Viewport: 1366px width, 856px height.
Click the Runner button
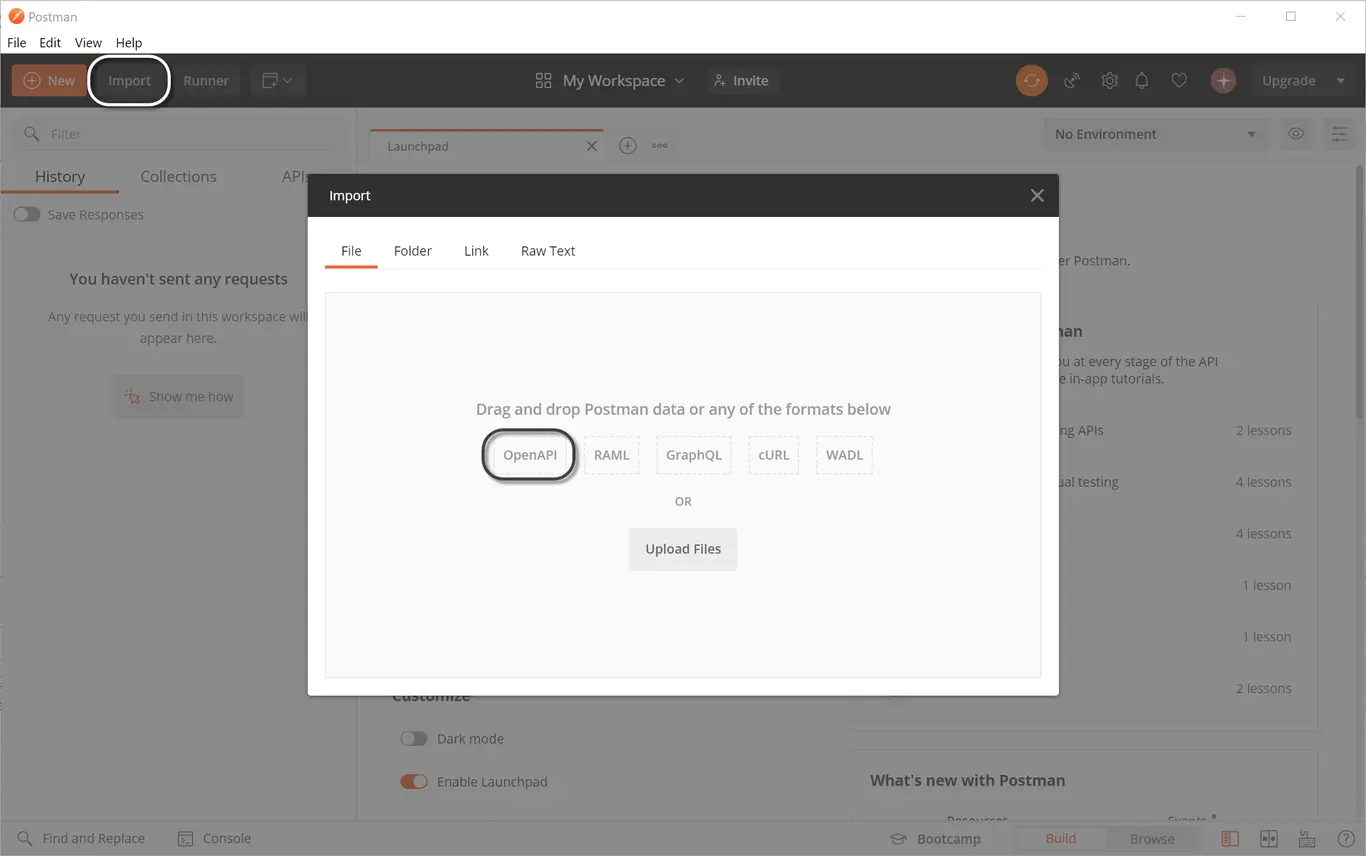click(206, 81)
